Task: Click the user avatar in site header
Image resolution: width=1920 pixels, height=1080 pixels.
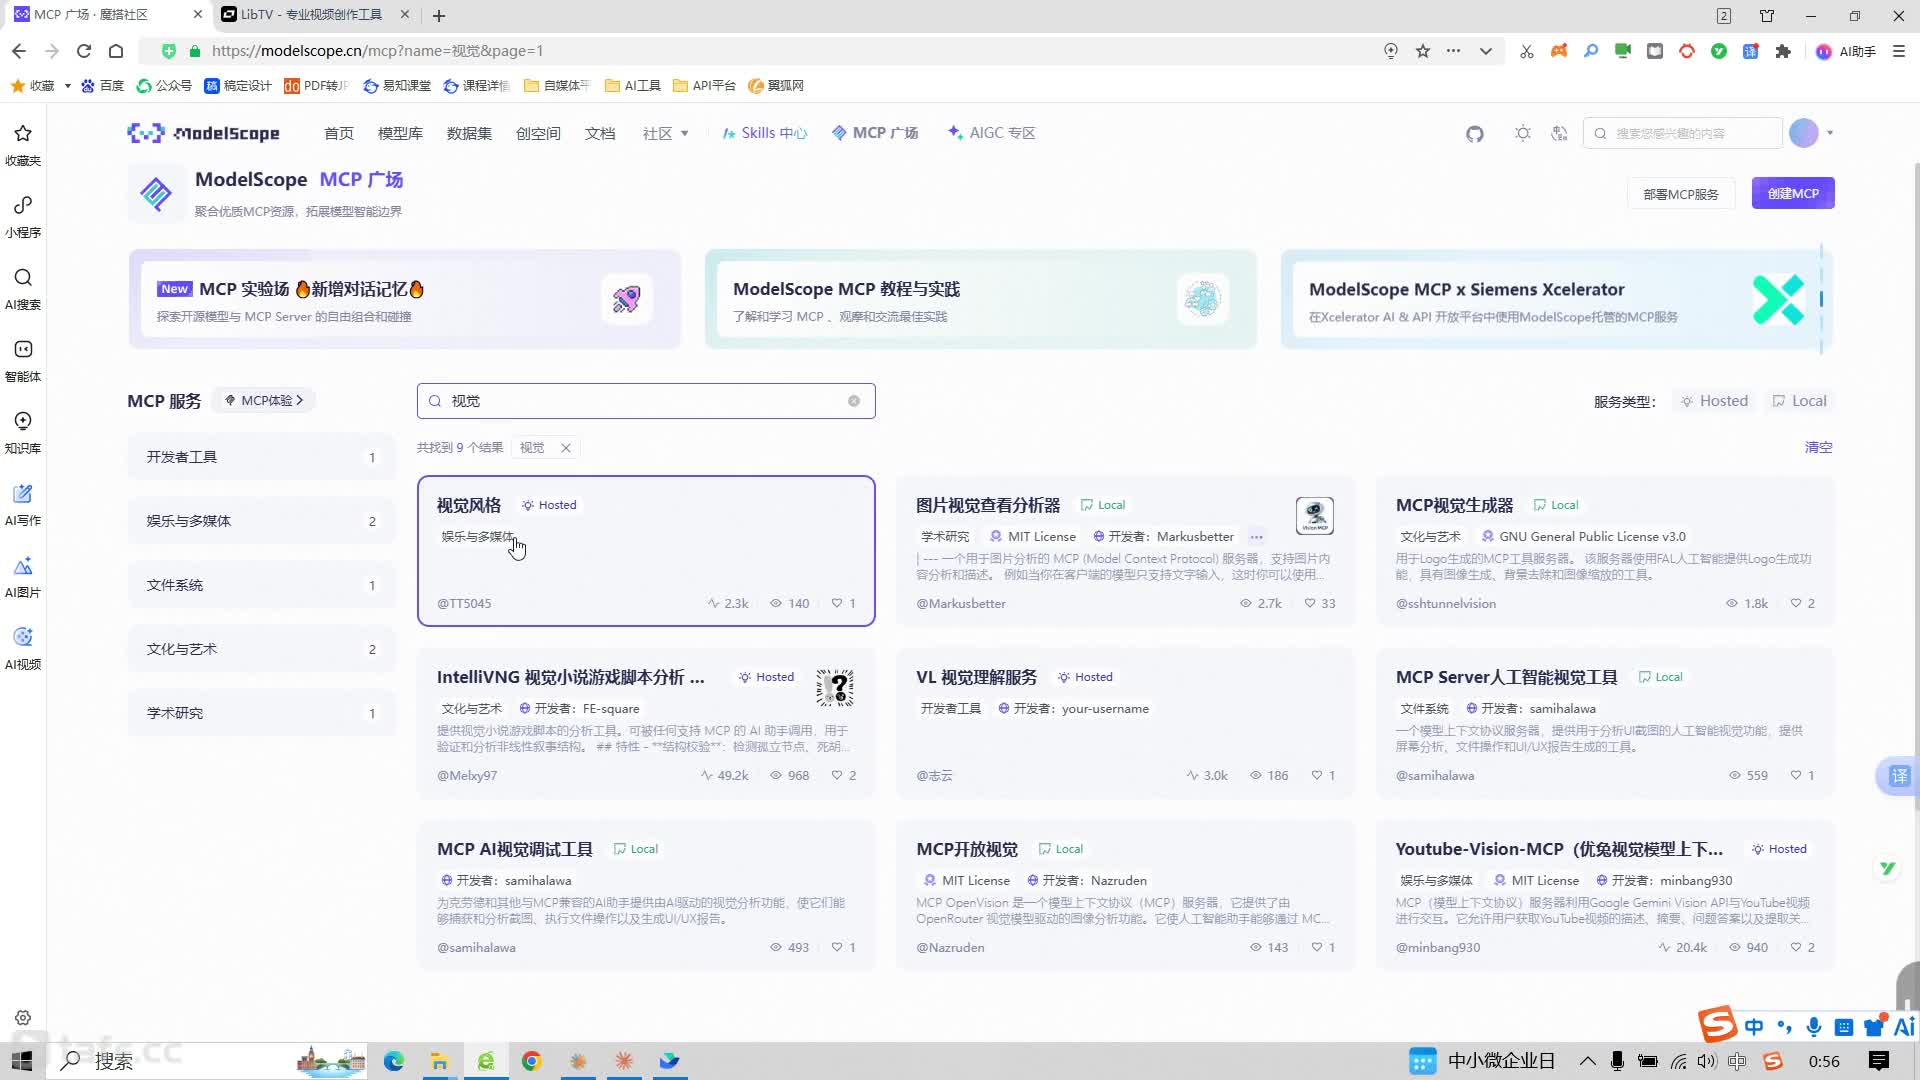Action: click(x=1804, y=133)
